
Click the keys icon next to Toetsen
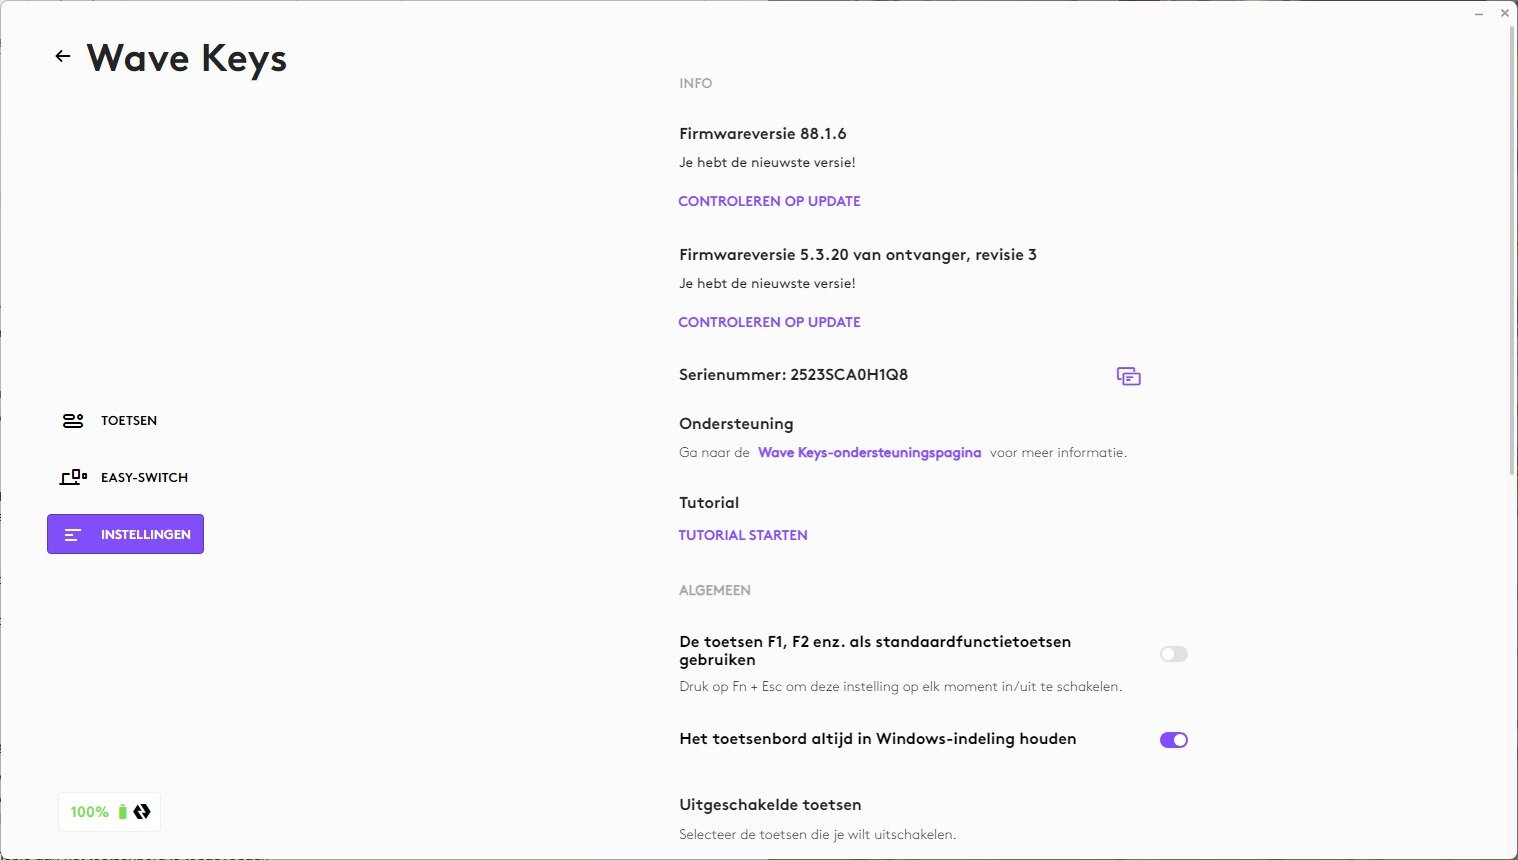pos(73,421)
